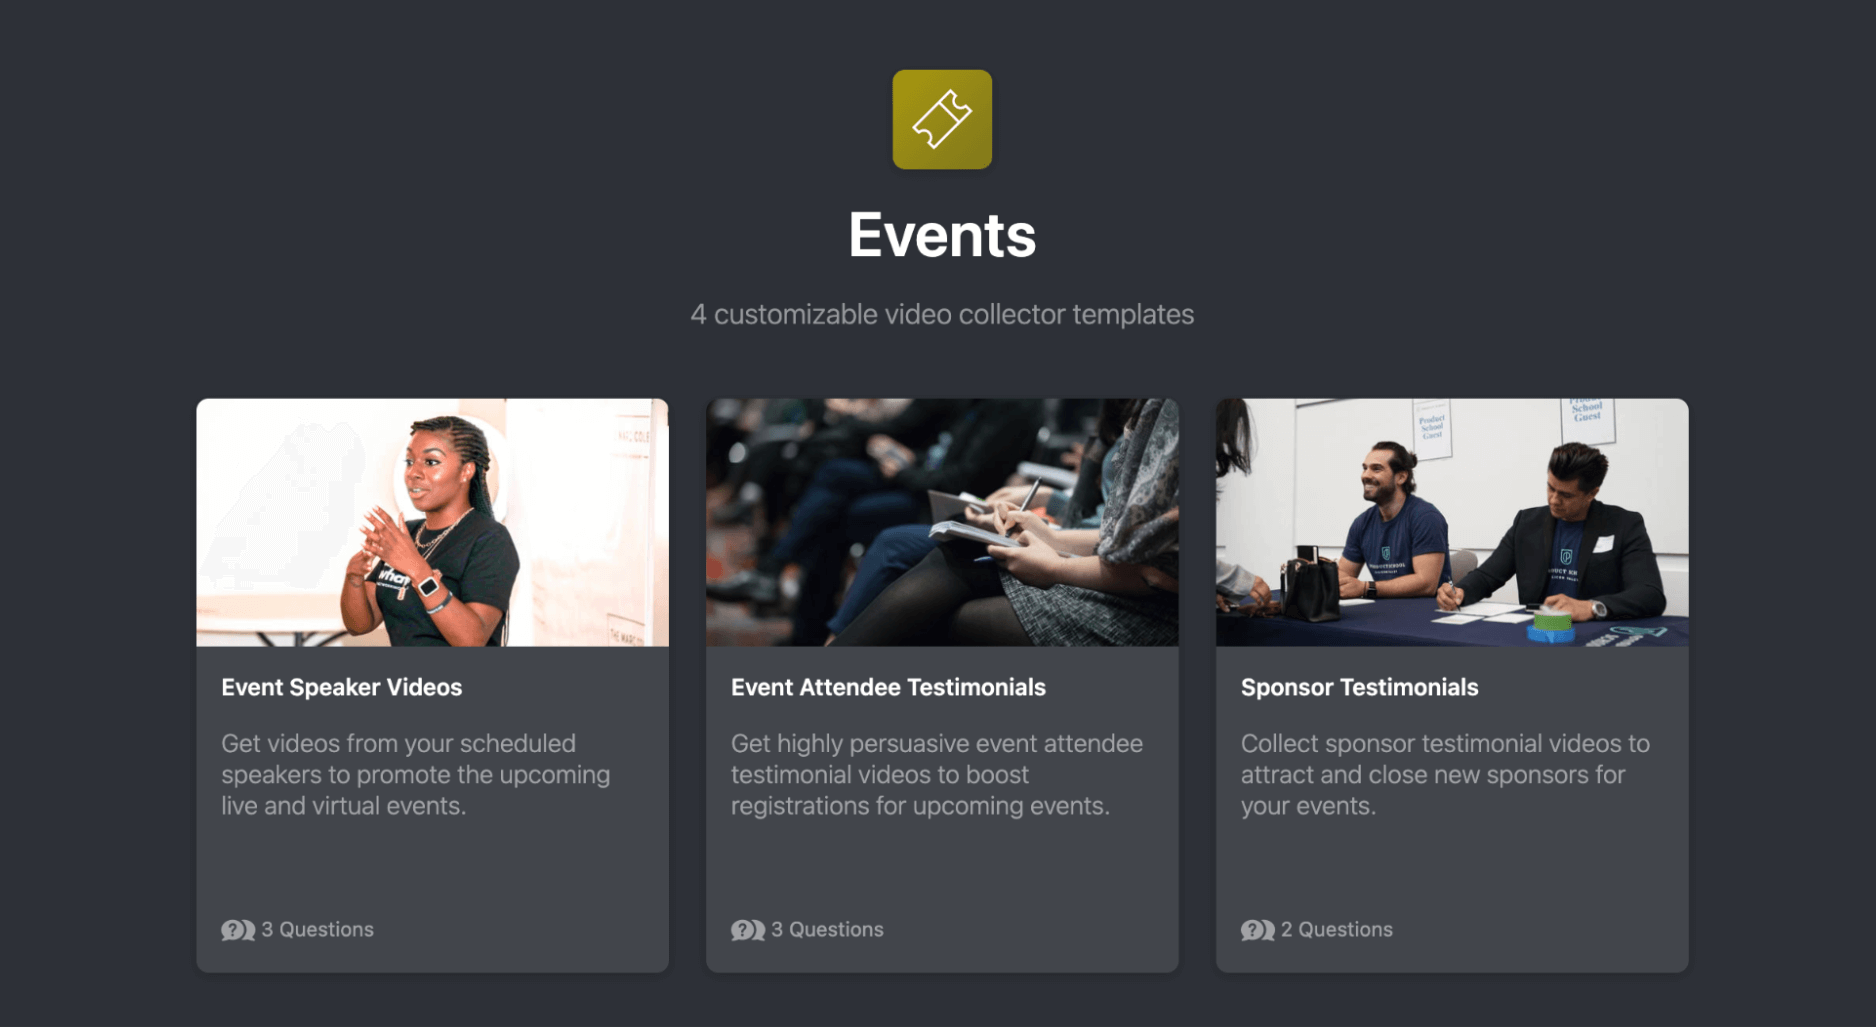The image size is (1876, 1028).
Task: Click the '2 Questions' label on Sponsor Testimonials
Action: (x=1337, y=929)
